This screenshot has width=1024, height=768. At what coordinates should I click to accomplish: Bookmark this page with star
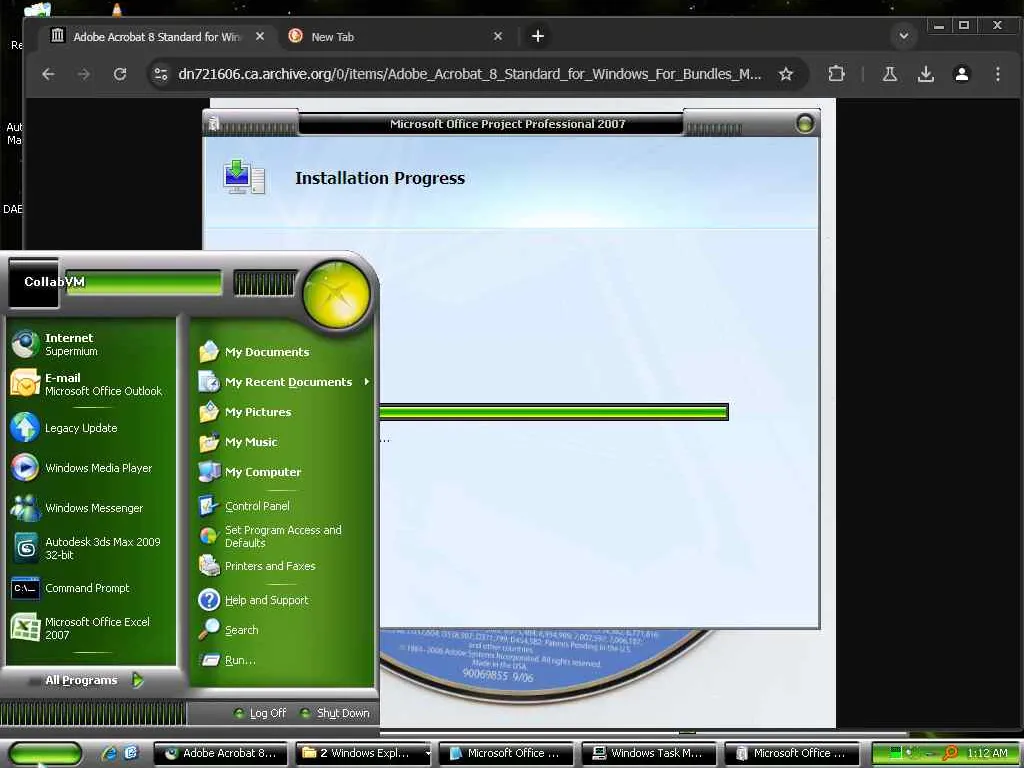coord(786,74)
